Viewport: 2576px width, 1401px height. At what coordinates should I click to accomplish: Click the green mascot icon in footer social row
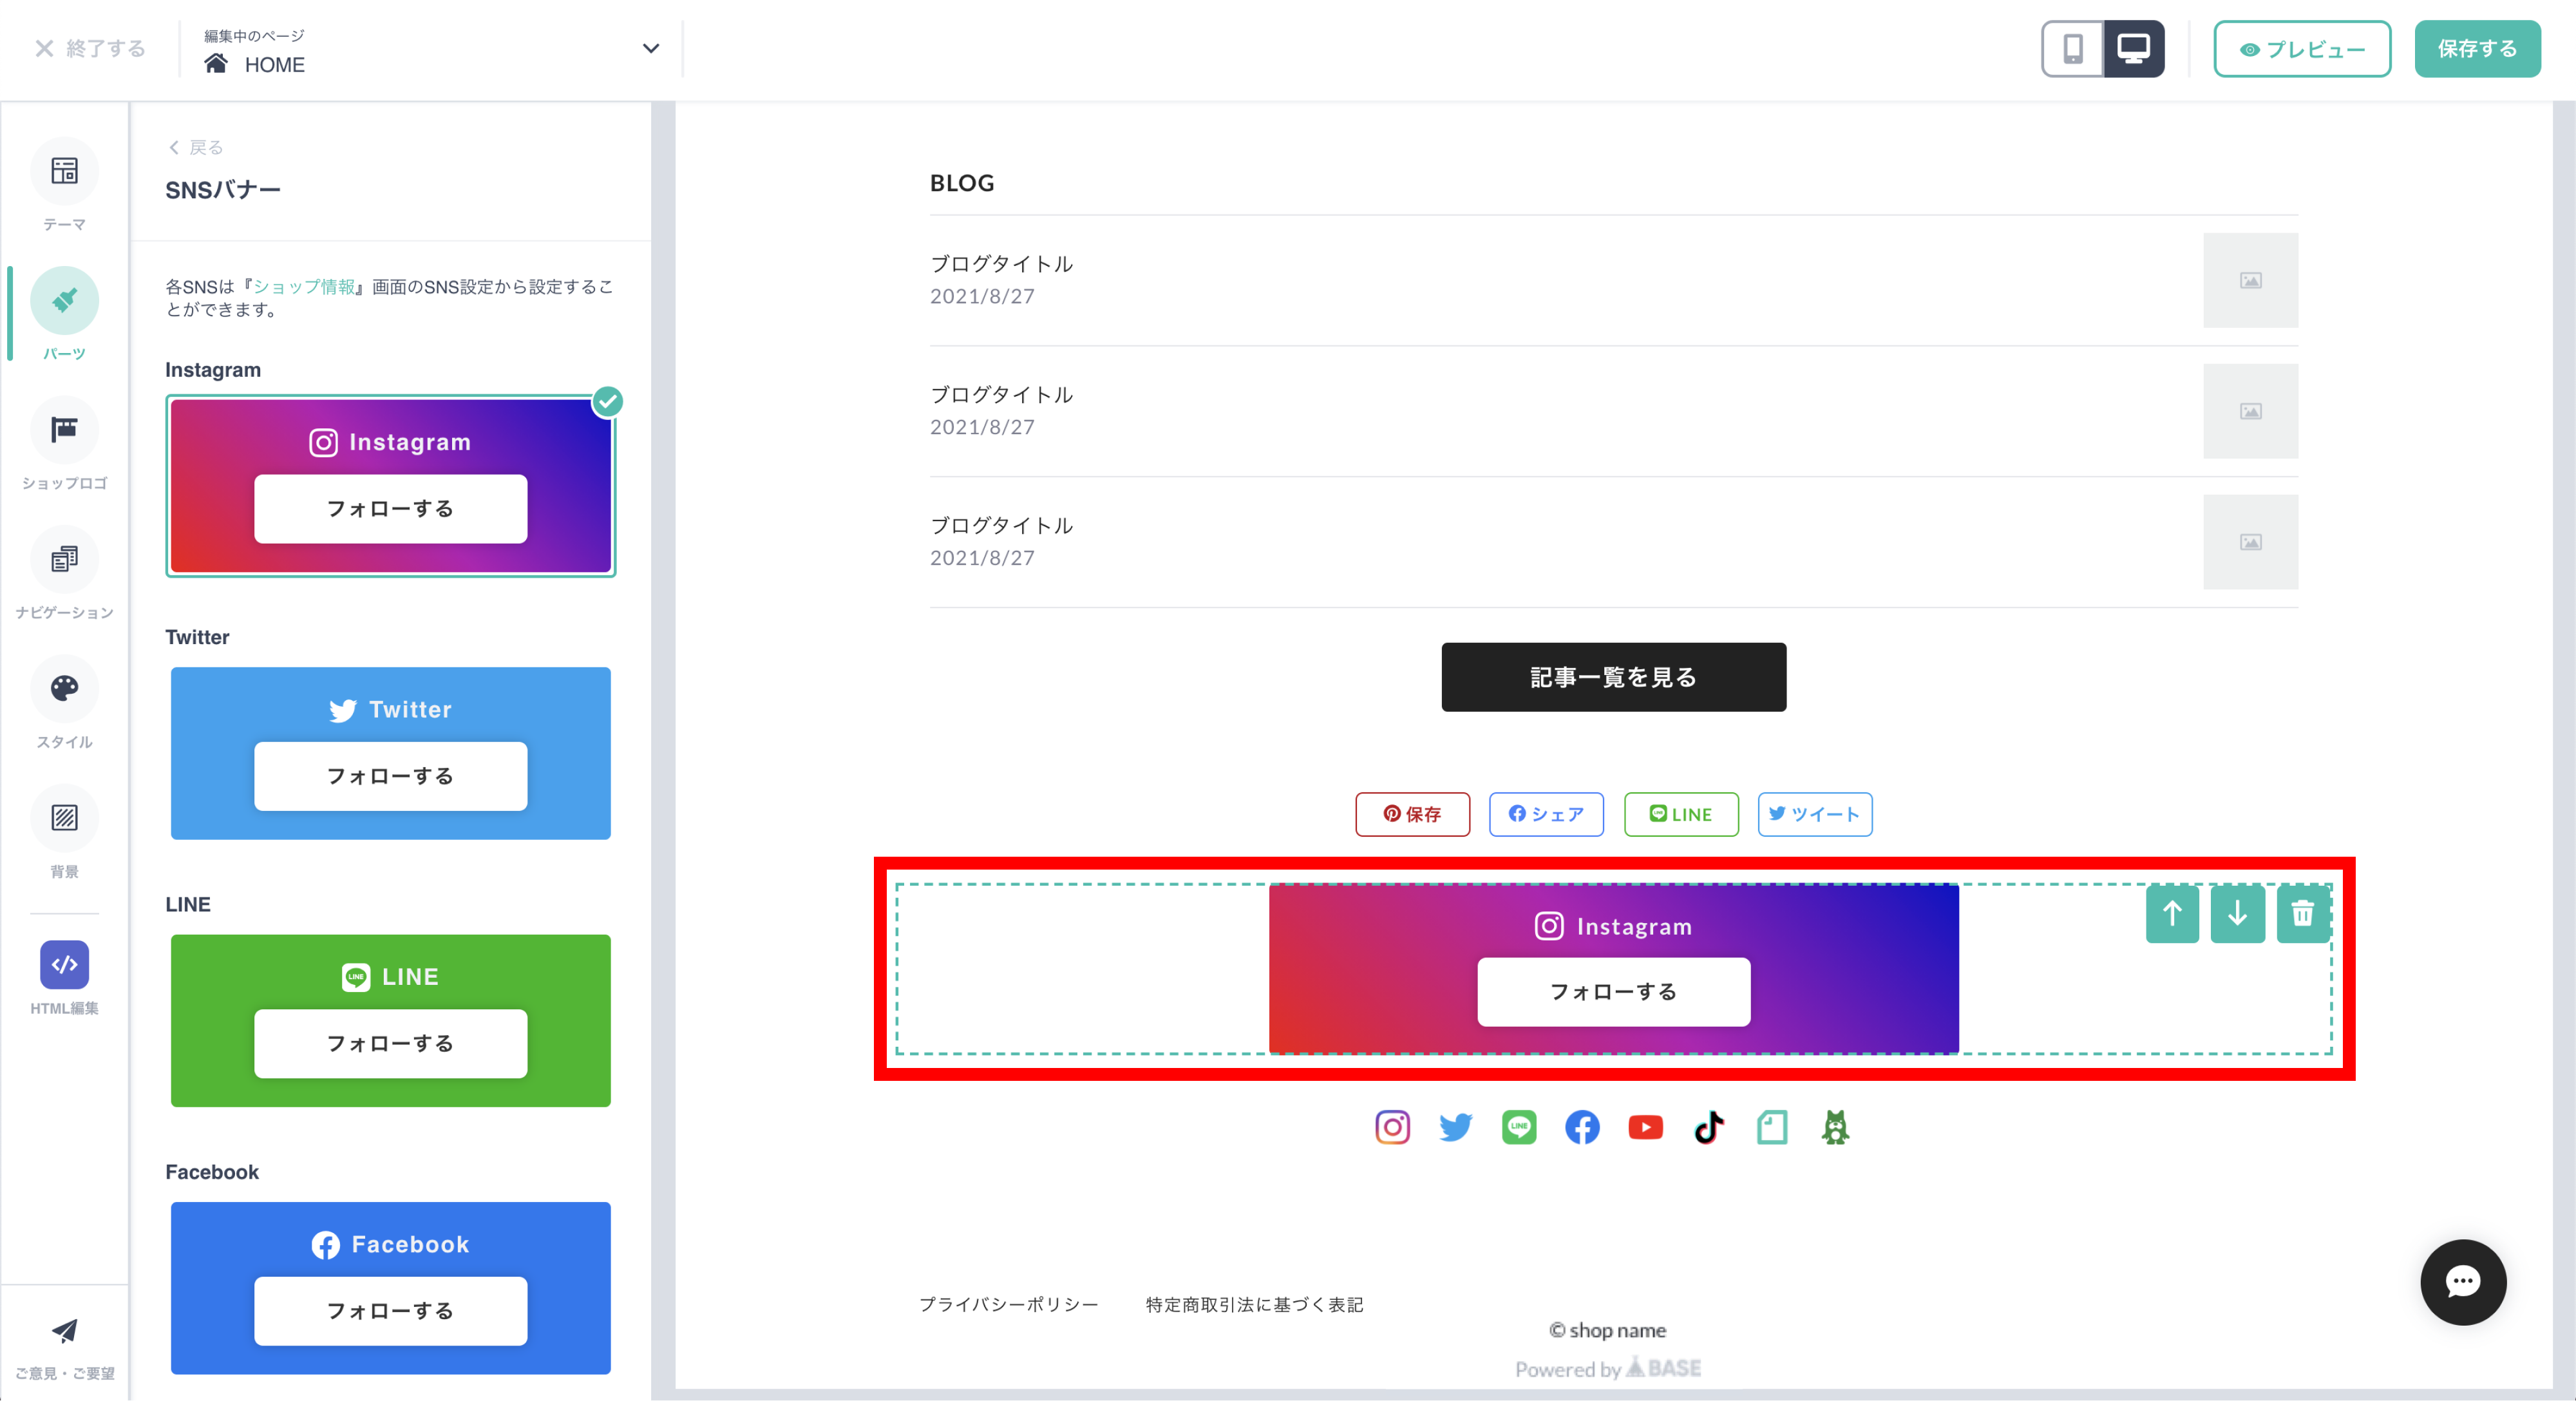[x=1835, y=1127]
